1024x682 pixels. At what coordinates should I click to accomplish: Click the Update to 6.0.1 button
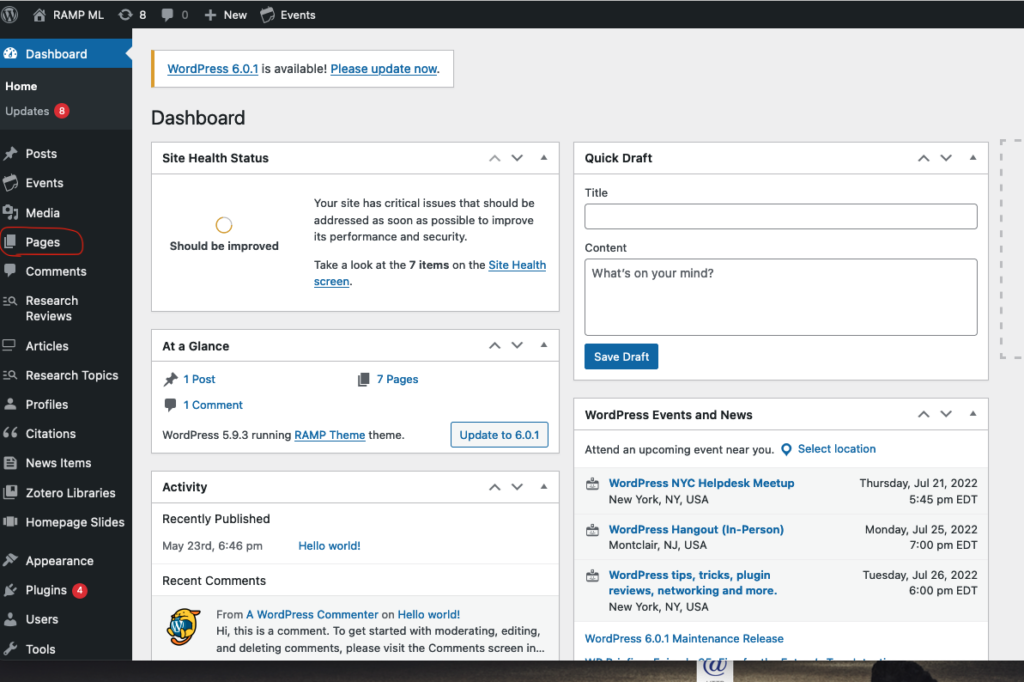pos(500,435)
